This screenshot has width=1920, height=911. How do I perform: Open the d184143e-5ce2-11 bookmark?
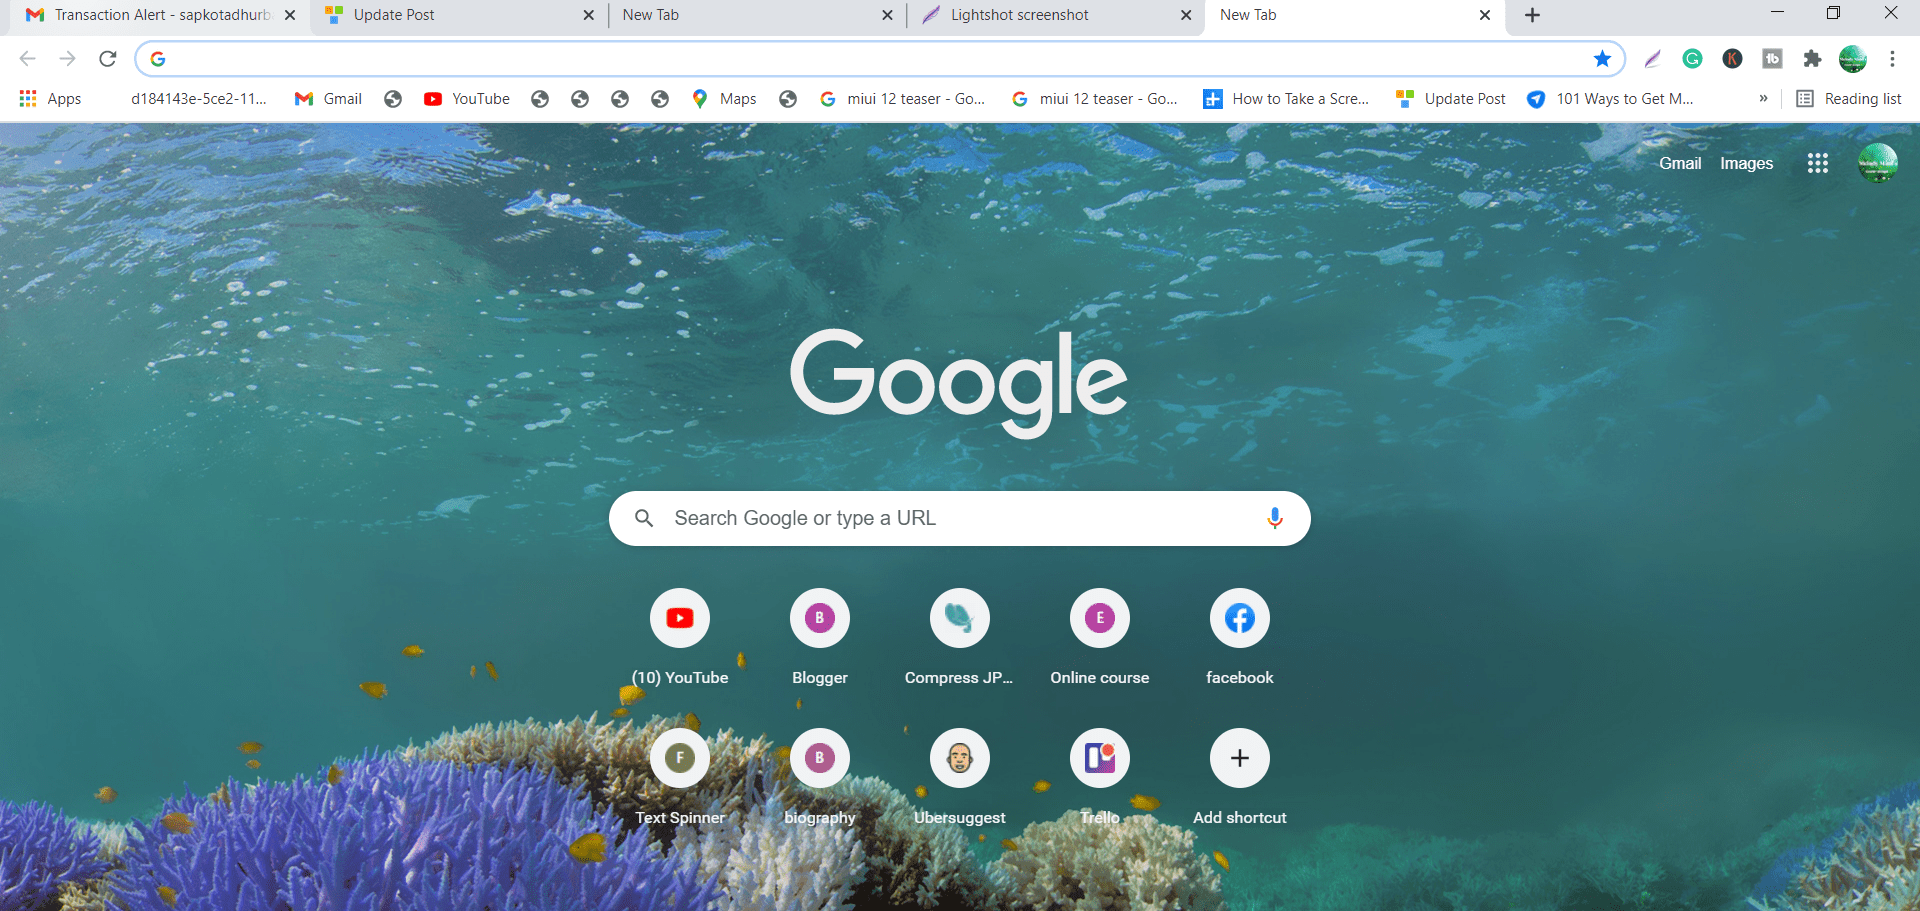(x=198, y=99)
